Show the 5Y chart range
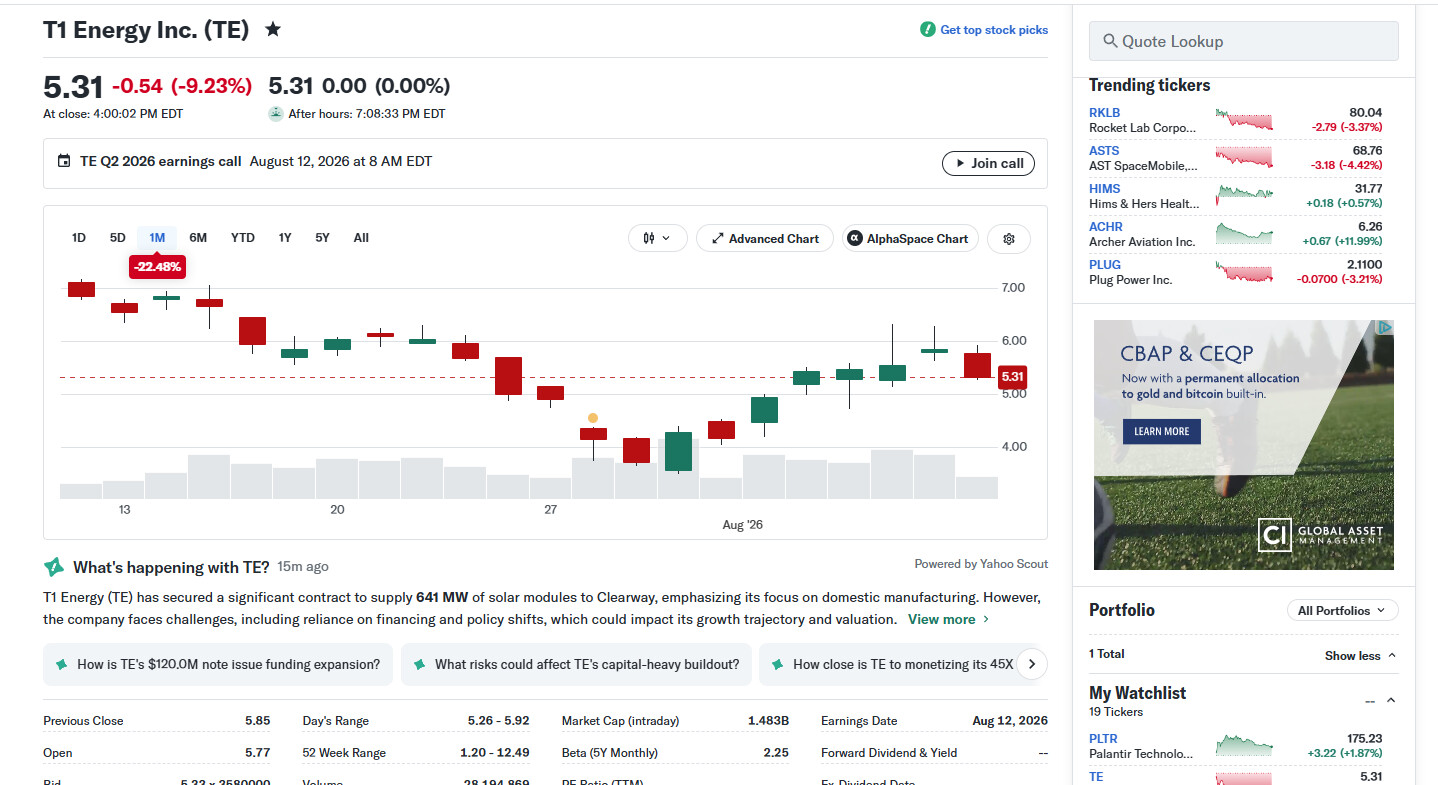 tap(322, 238)
